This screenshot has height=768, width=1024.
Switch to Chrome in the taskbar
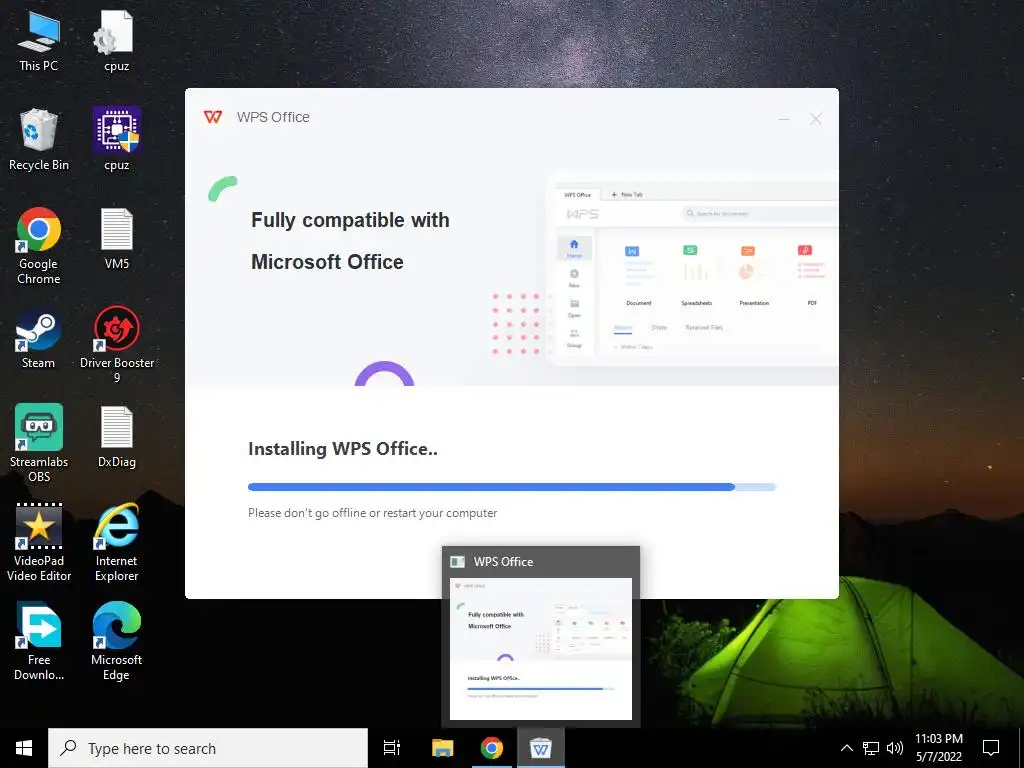tap(492, 748)
